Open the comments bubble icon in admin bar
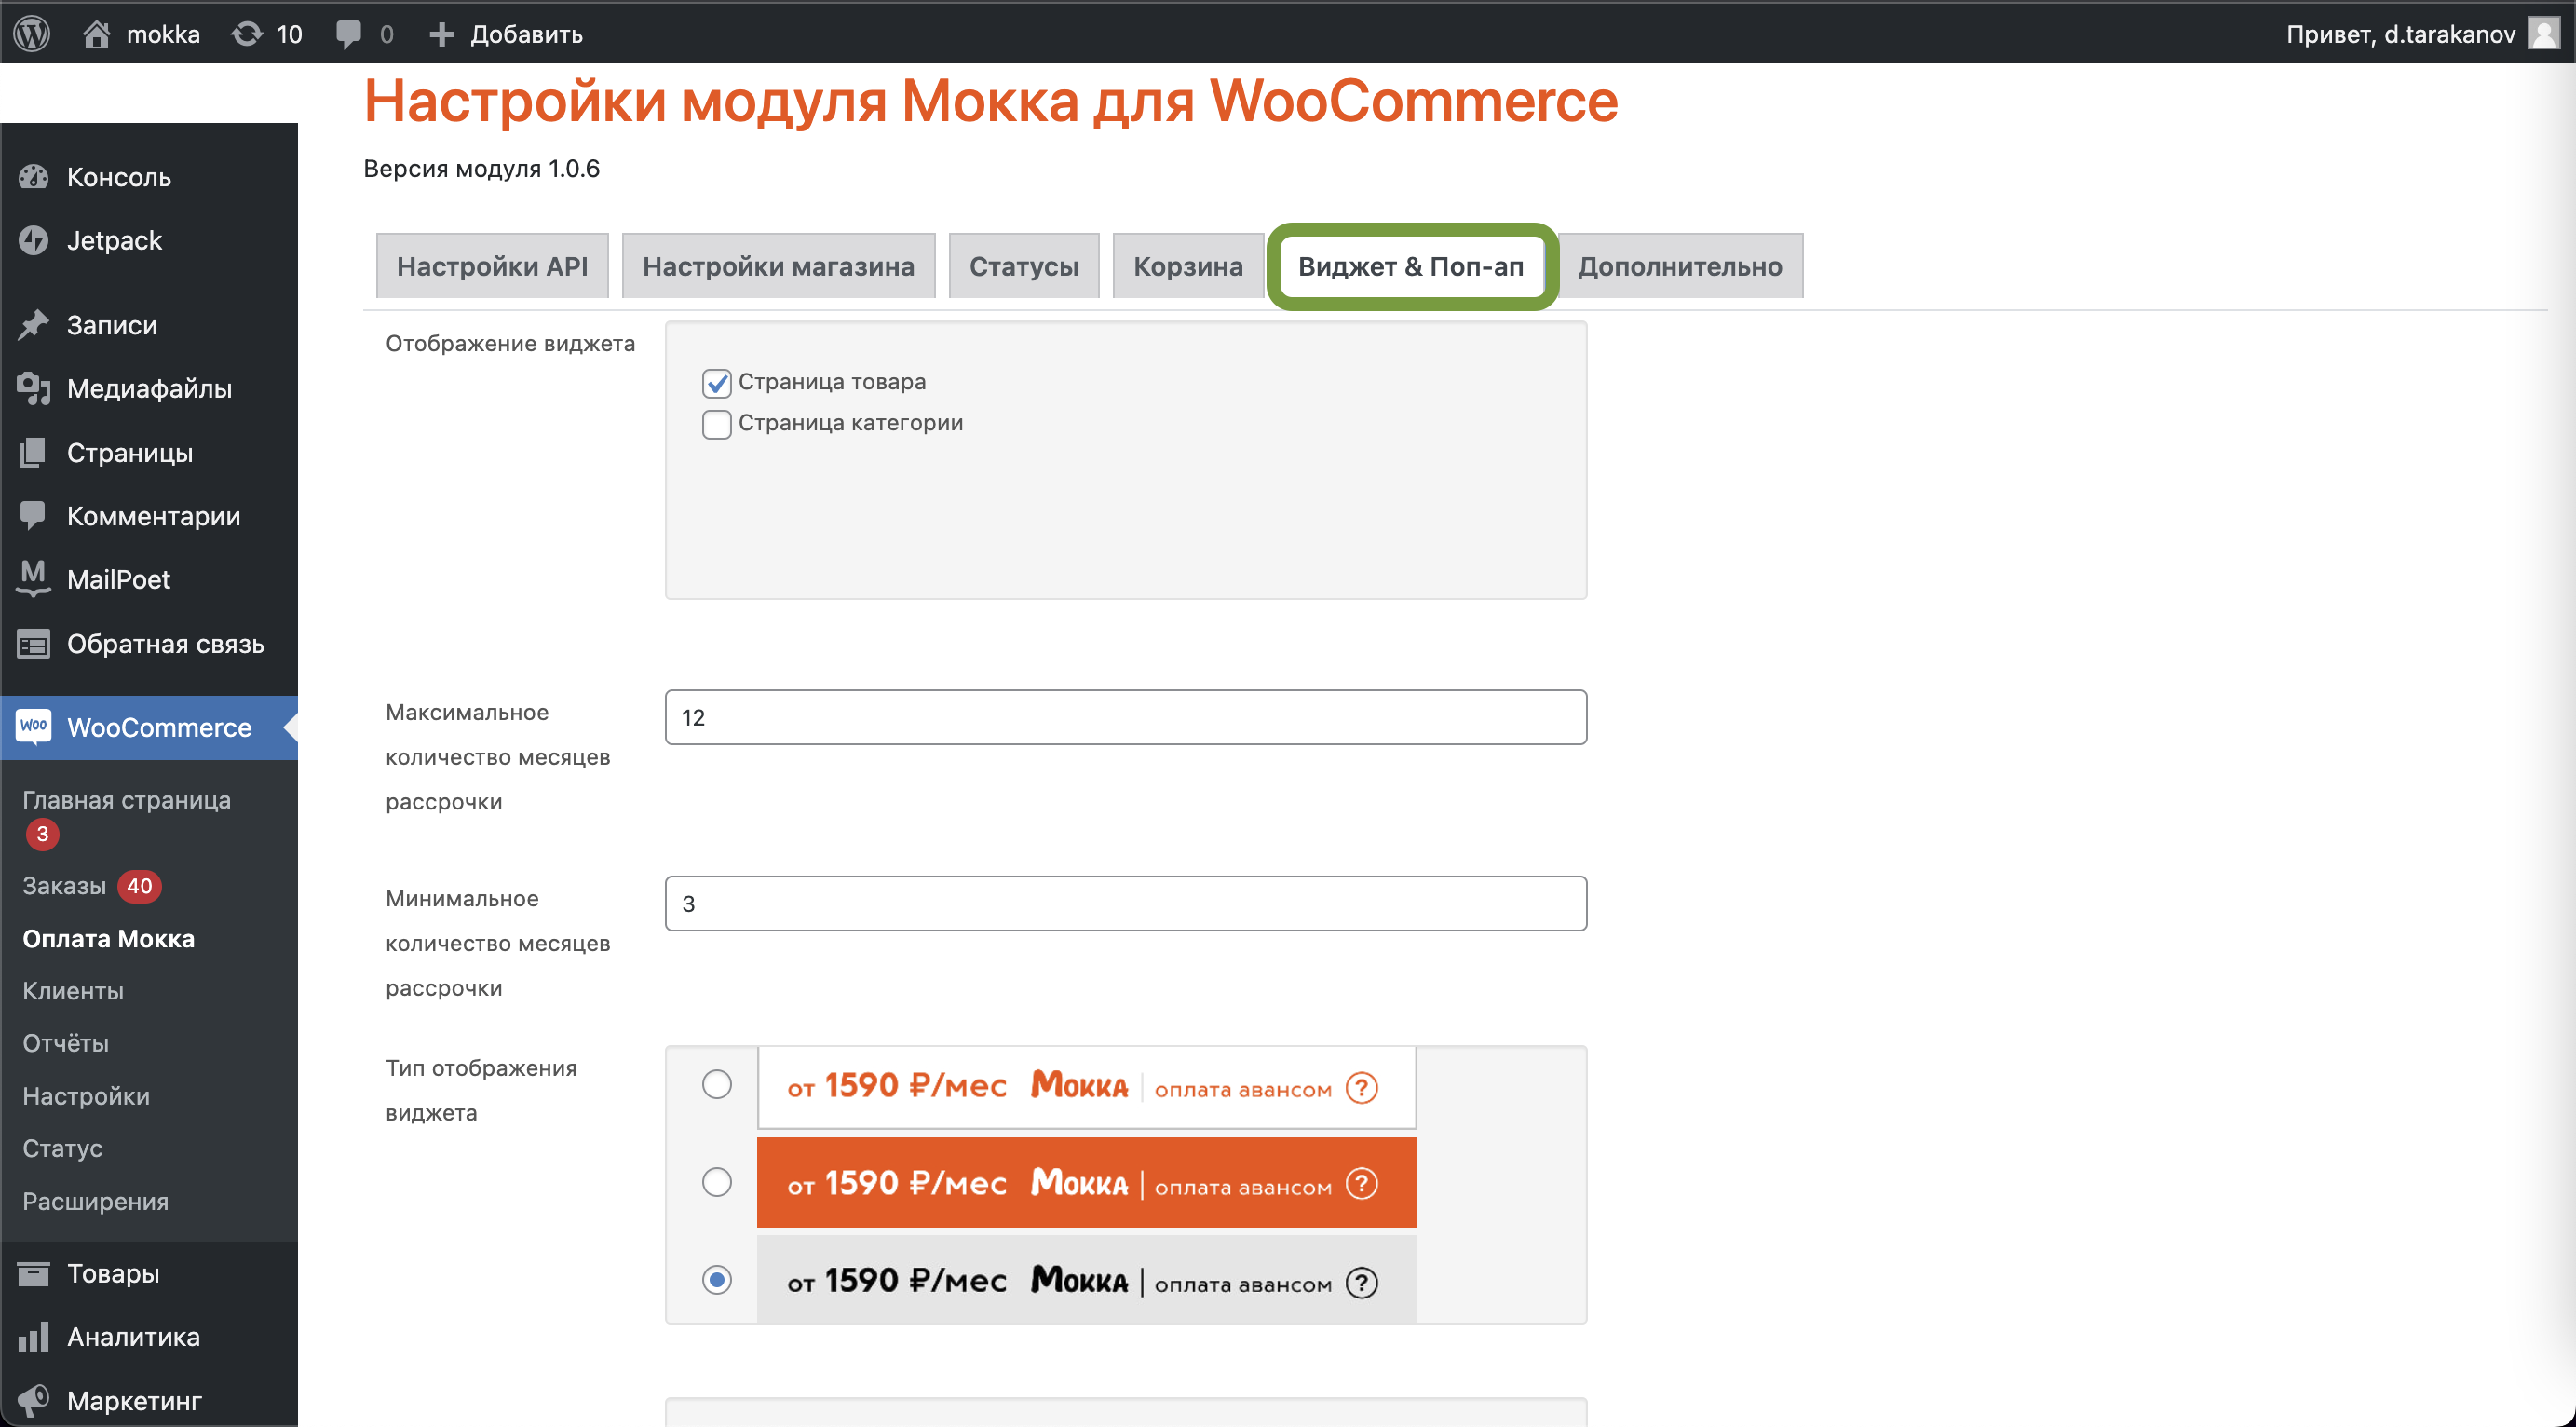The height and width of the screenshot is (1427, 2576). pos(348,34)
